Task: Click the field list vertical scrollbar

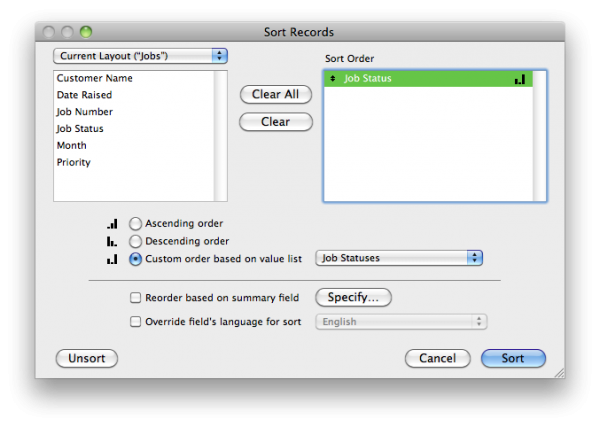Action: pos(220,136)
